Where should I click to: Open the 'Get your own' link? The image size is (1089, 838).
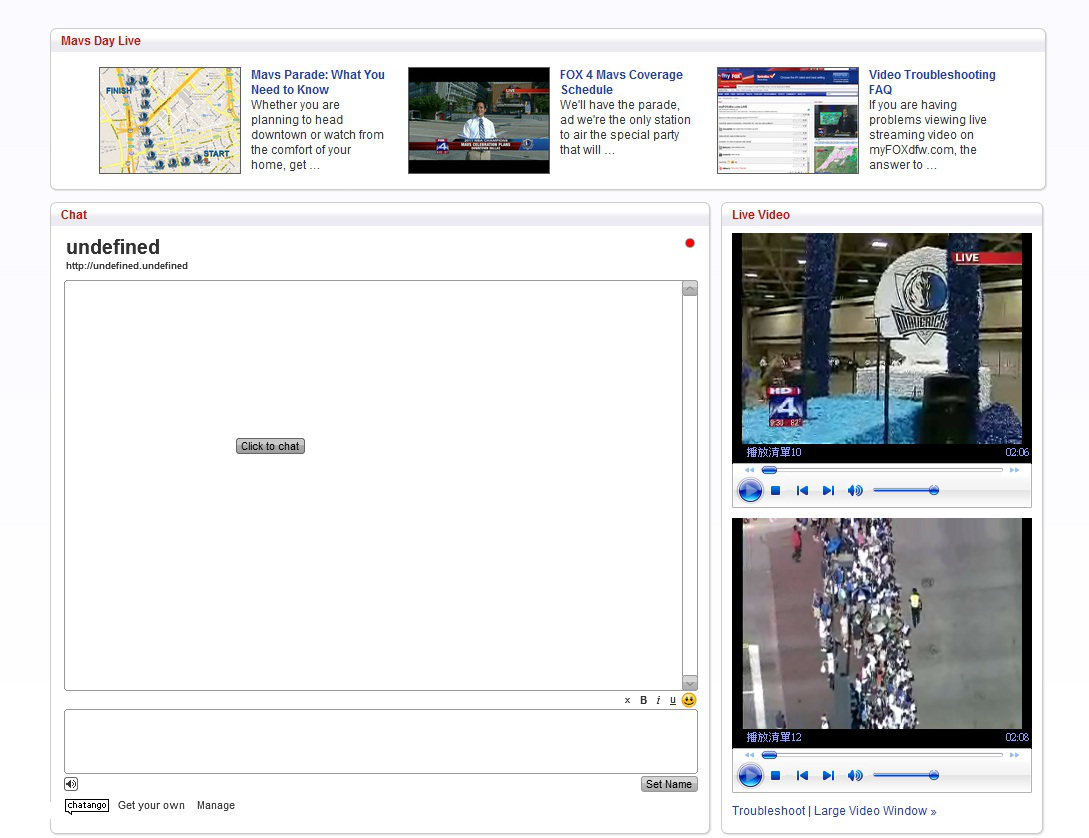[x=151, y=805]
